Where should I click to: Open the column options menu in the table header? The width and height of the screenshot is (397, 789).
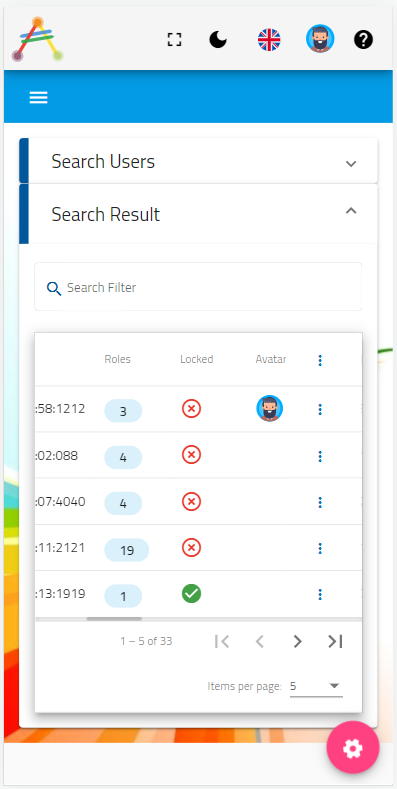320,360
